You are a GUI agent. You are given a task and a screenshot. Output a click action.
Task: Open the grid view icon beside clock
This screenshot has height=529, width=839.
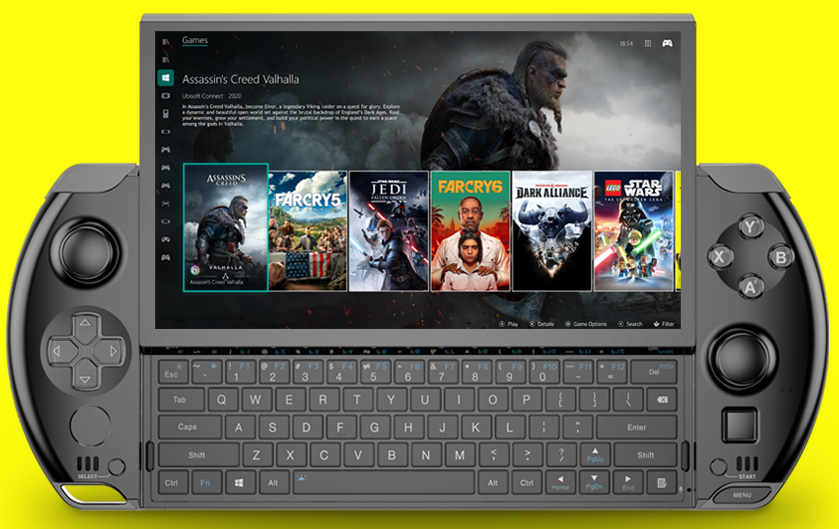647,43
